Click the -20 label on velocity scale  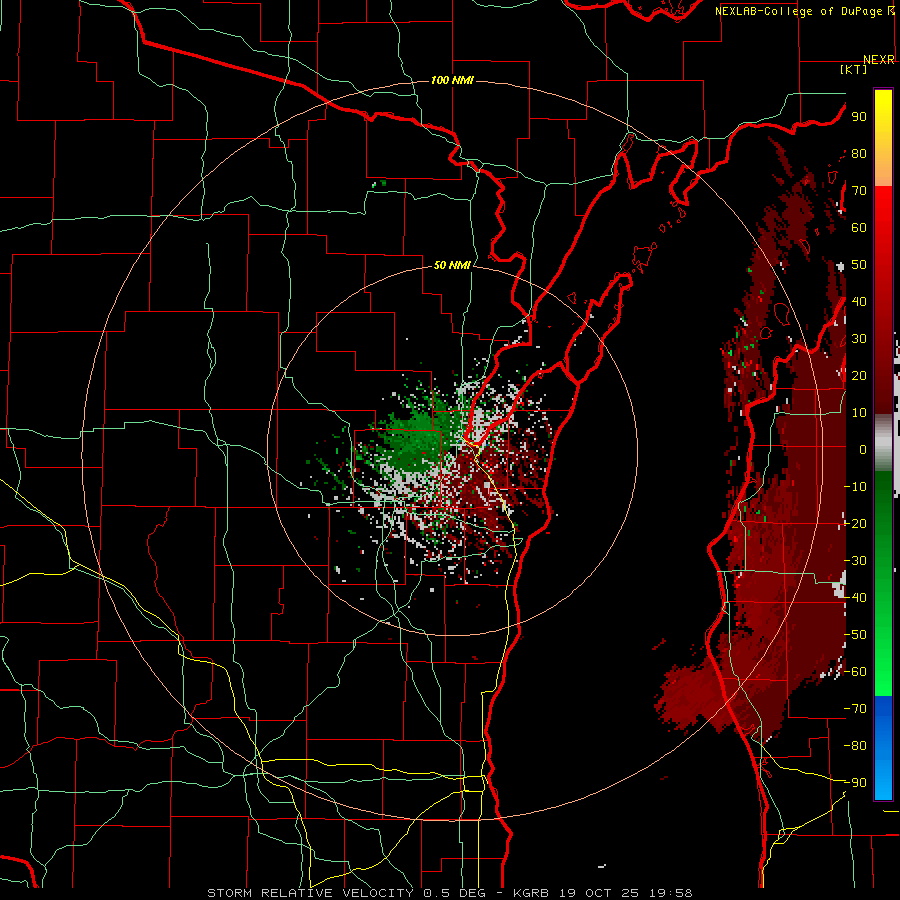pyautogui.click(x=855, y=523)
